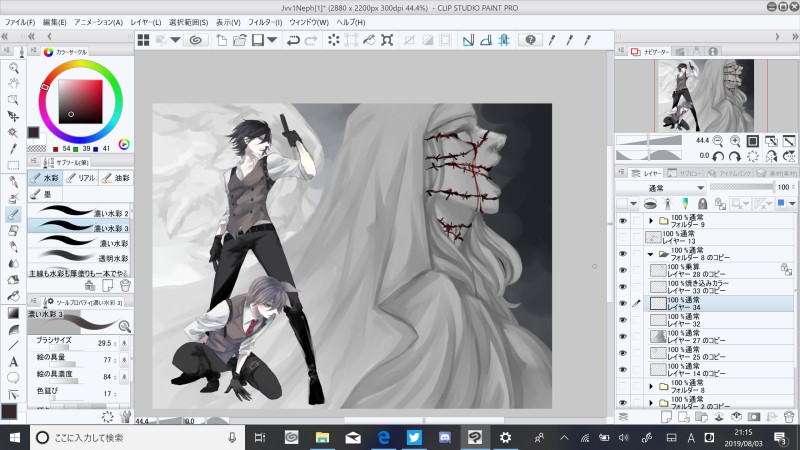
Task: Select the Rectangle selection marquee tool
Action: tap(13, 165)
